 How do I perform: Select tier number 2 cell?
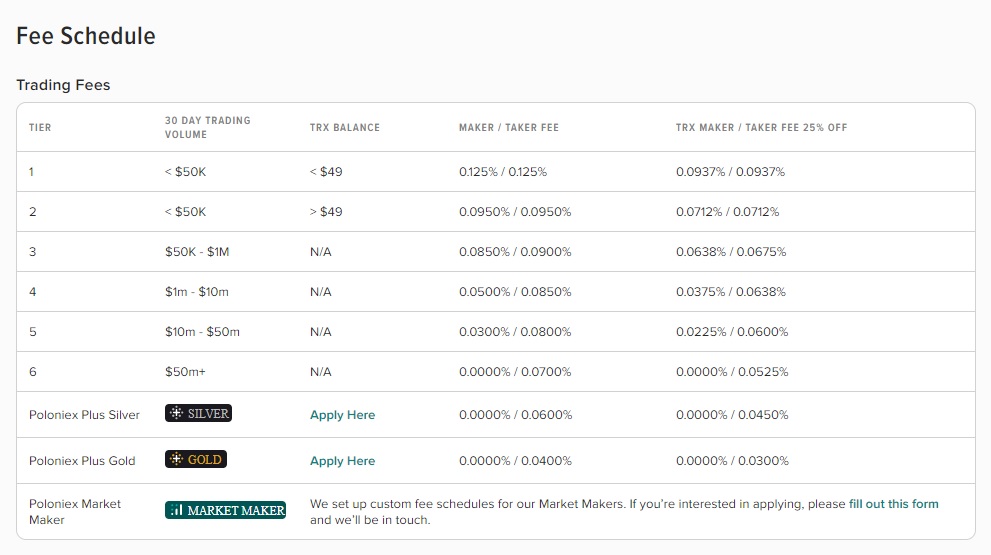33,212
